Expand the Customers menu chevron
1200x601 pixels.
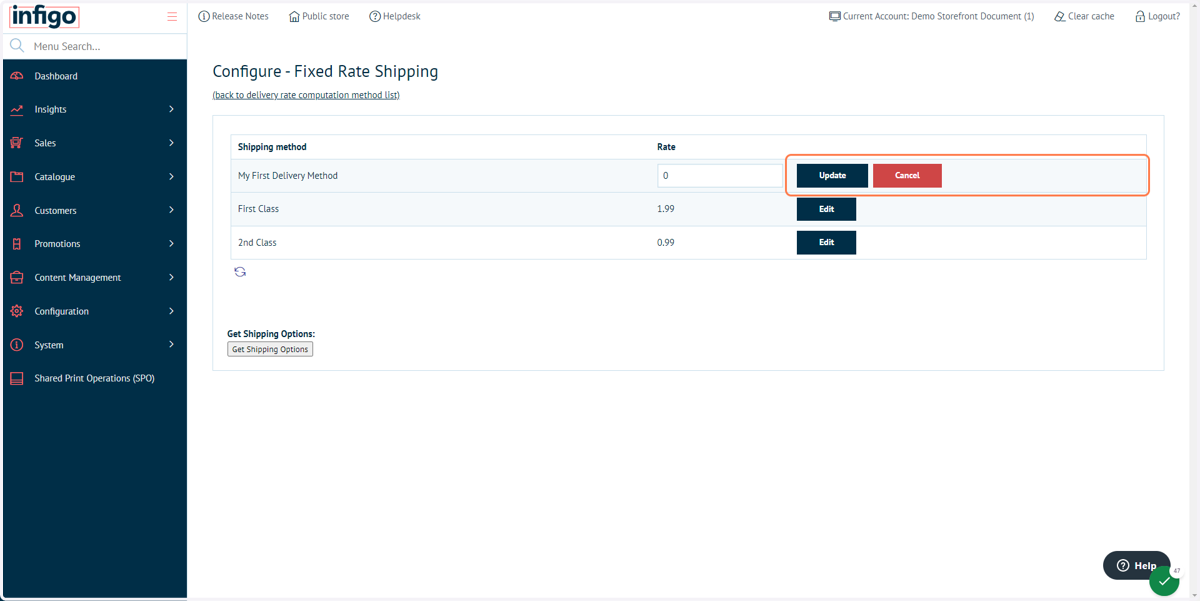pos(171,211)
